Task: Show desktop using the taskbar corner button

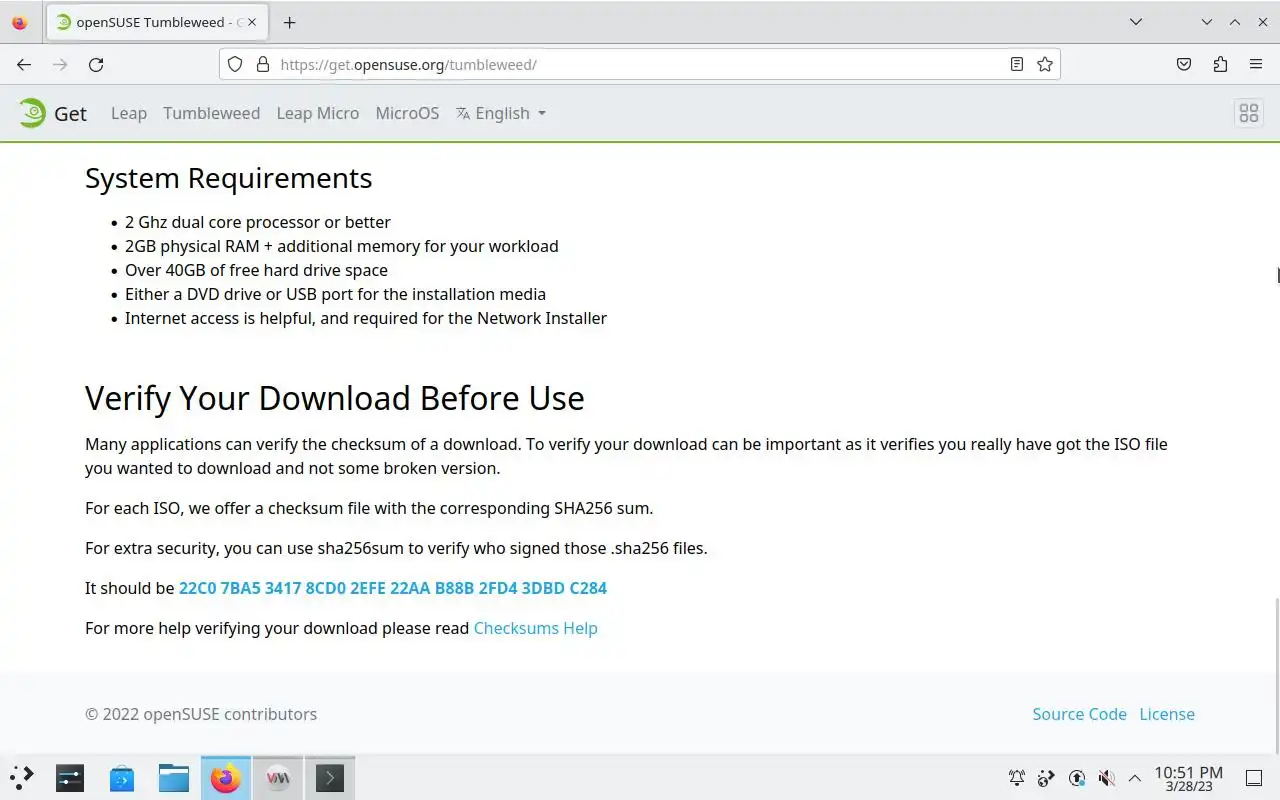Action: [1254, 777]
